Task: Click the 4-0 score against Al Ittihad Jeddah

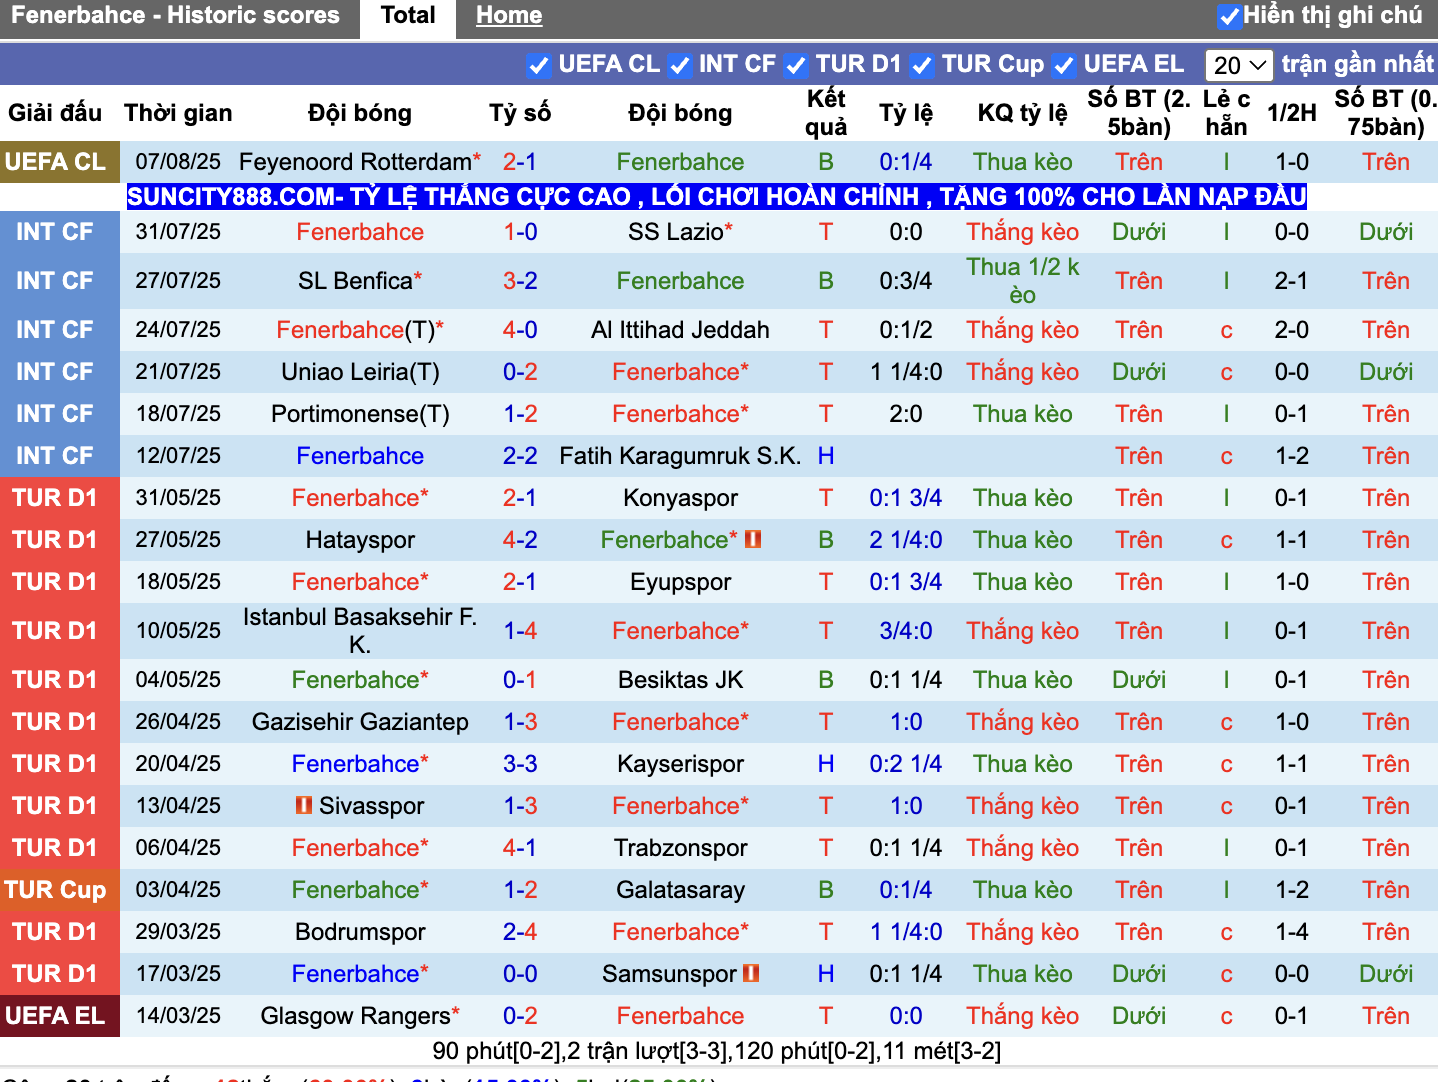Action: pos(520,330)
